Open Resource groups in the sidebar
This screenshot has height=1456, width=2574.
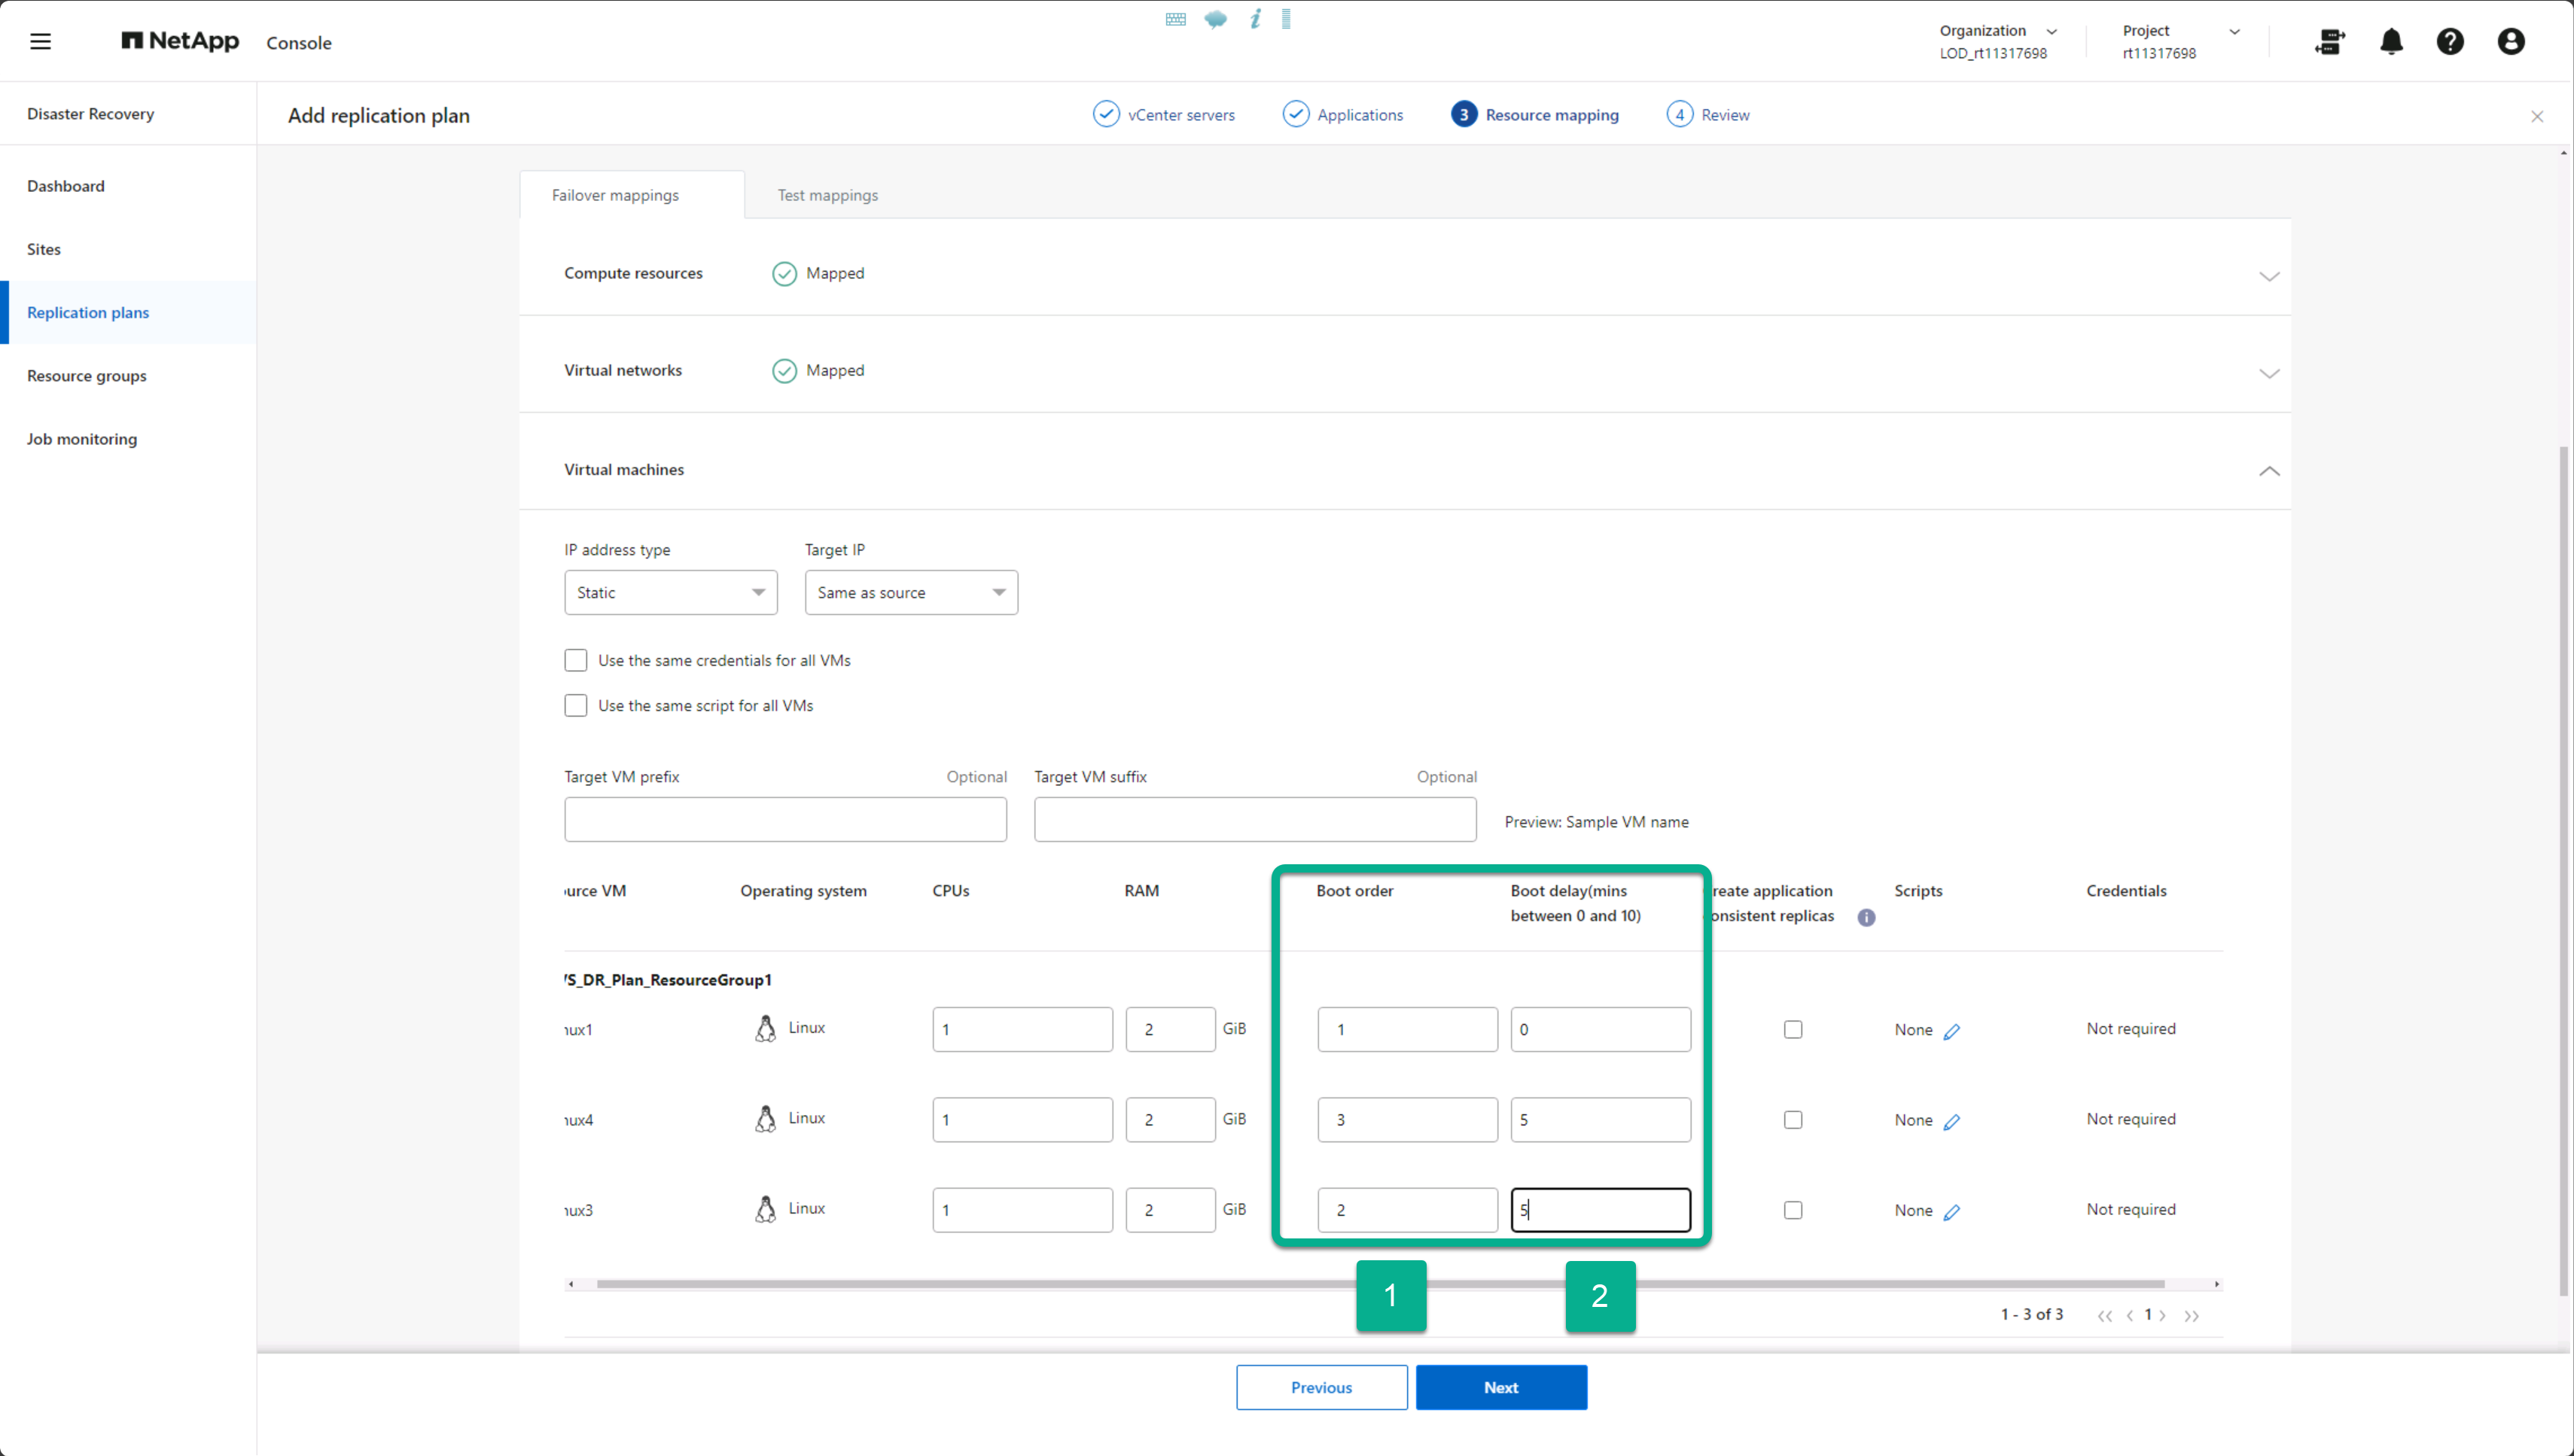87,376
